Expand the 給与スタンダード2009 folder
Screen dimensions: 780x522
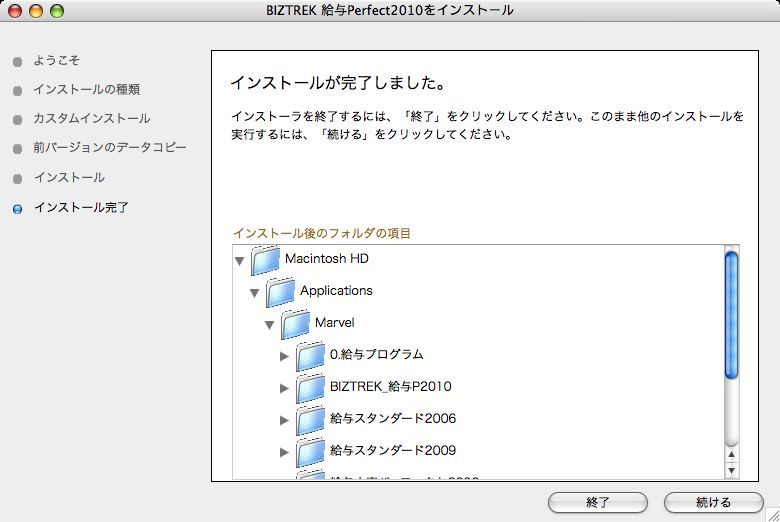[x=284, y=452]
